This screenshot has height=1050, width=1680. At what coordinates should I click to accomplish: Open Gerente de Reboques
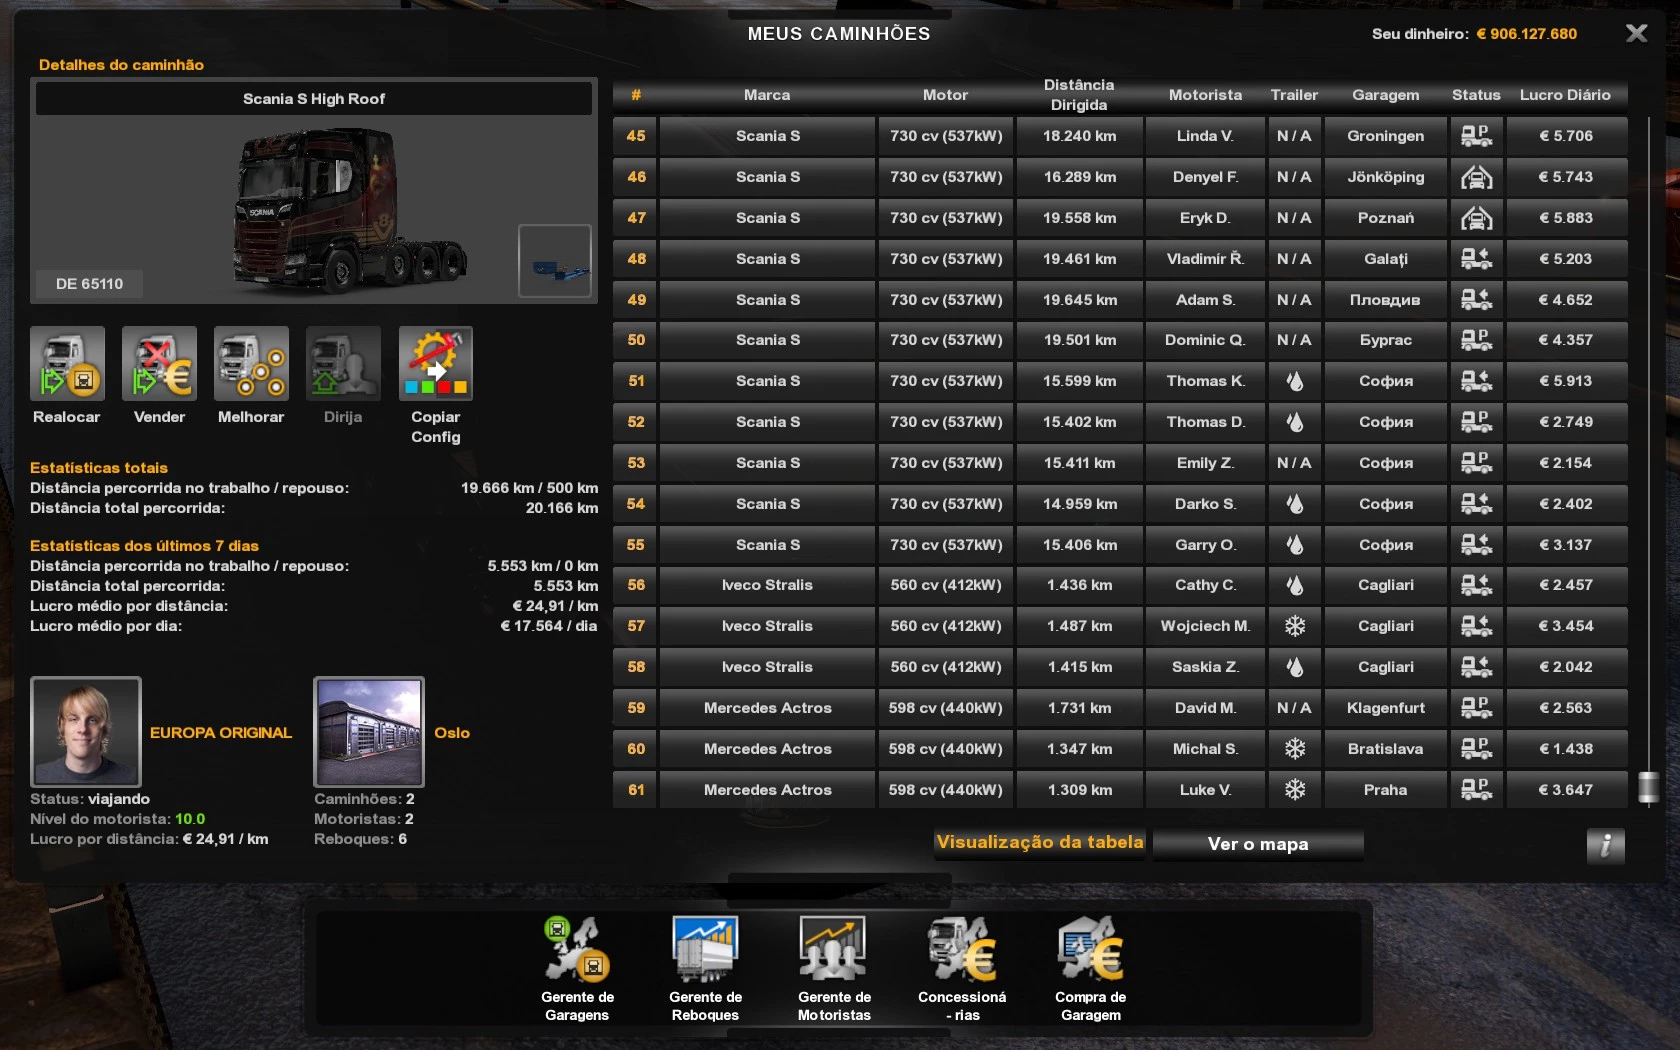[705, 950]
